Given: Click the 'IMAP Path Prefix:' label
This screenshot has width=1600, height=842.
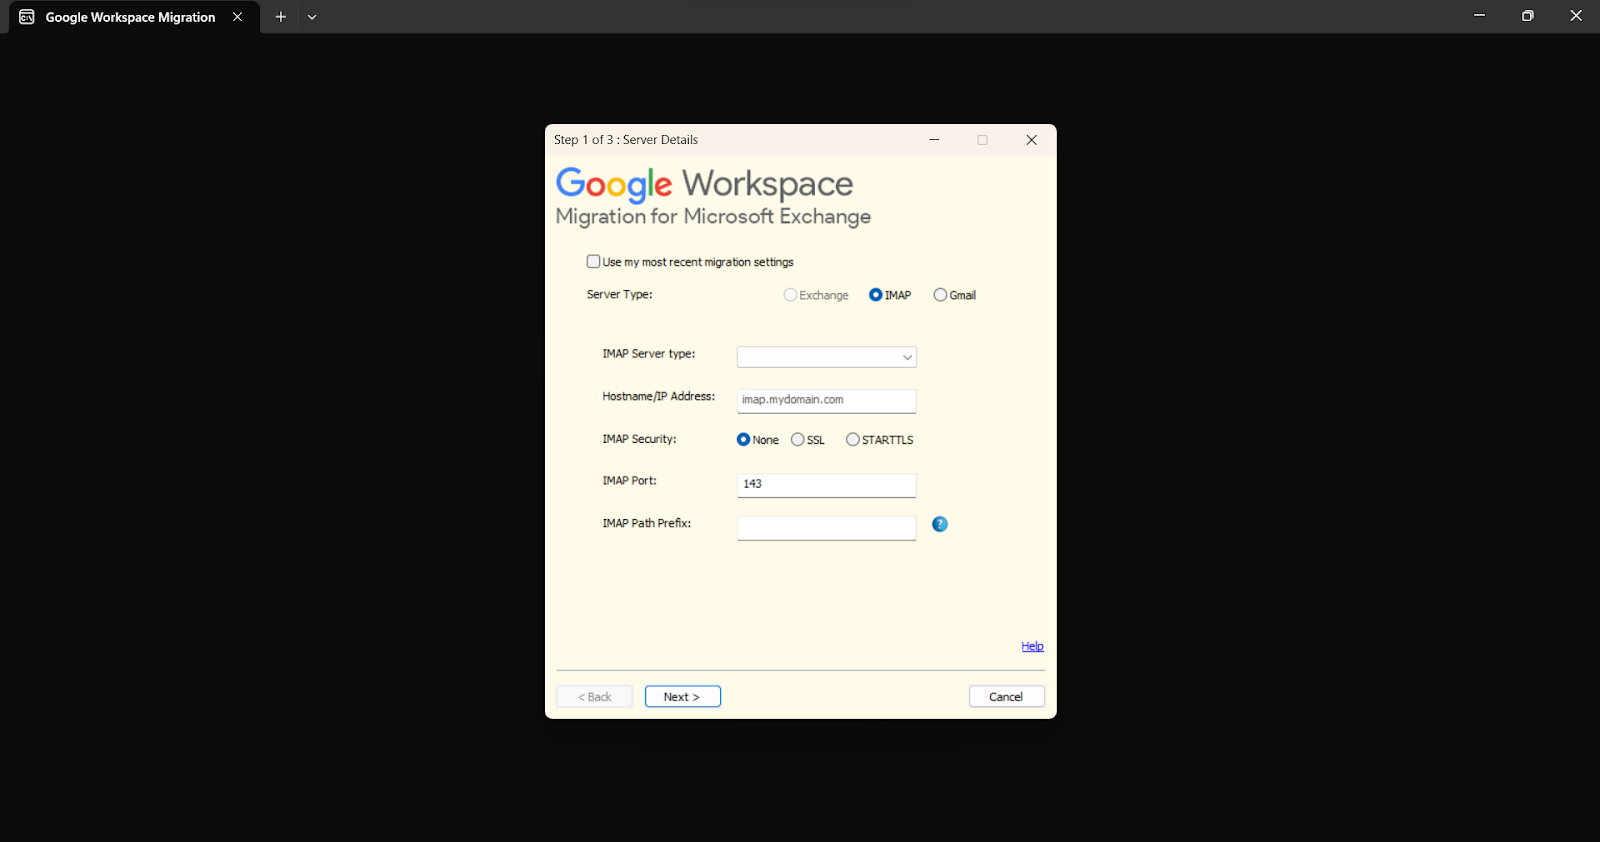Looking at the screenshot, I should point(647,523).
